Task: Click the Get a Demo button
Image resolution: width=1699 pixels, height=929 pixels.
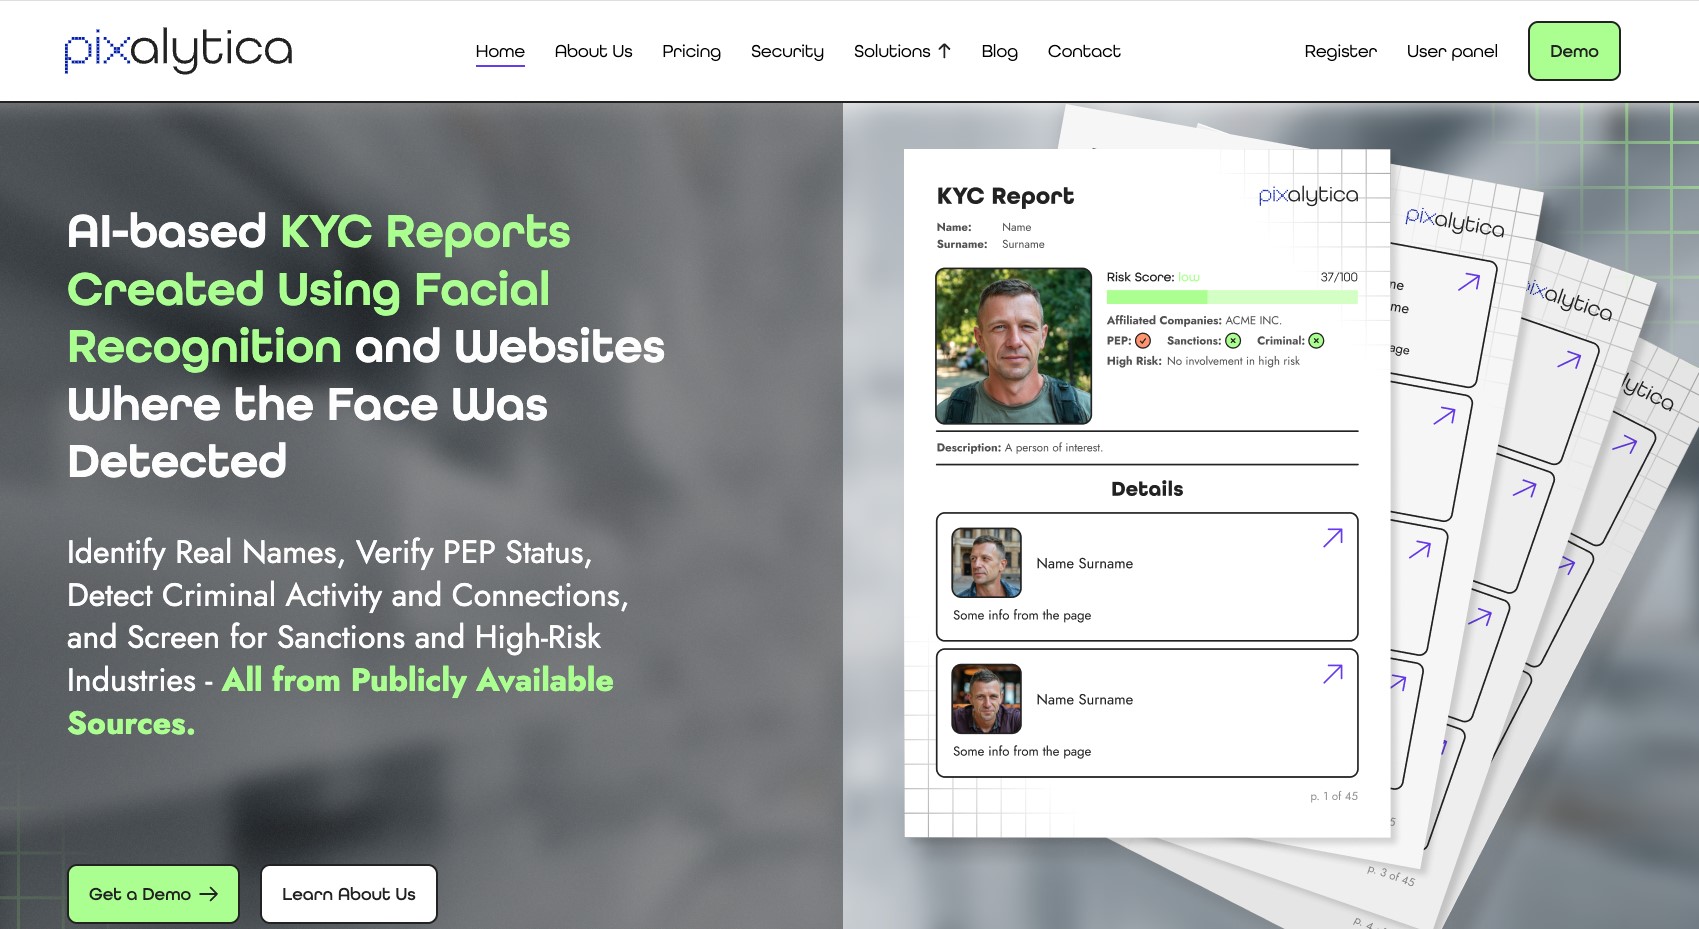Action: point(153,894)
